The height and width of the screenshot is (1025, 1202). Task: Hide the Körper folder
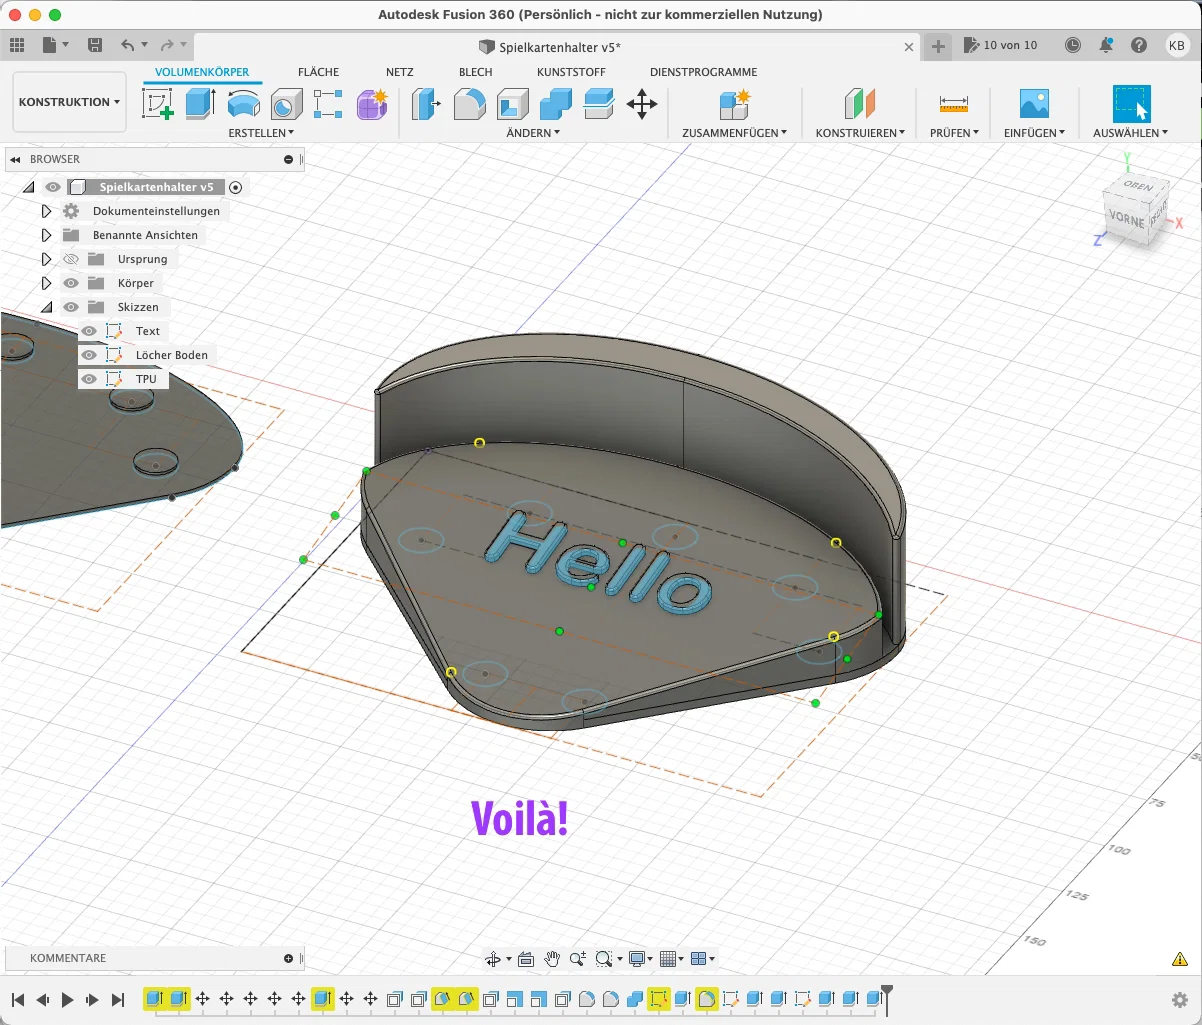(71, 283)
